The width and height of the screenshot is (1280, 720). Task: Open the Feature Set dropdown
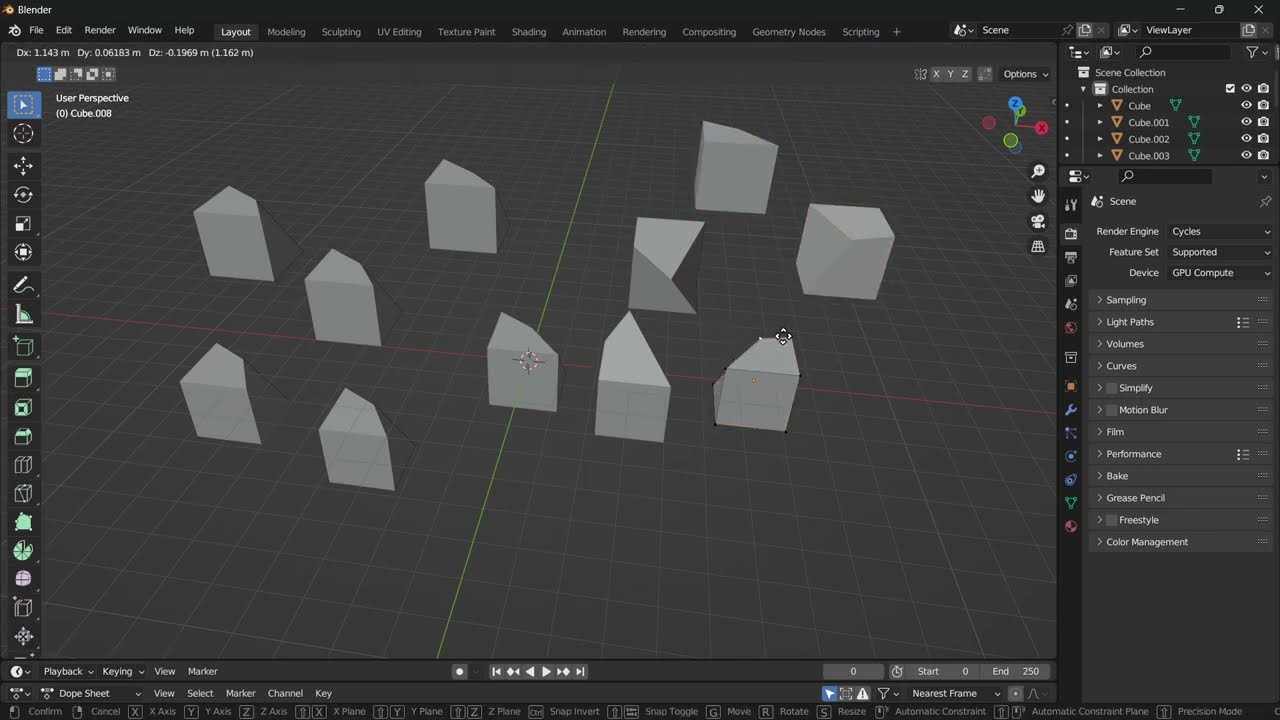click(x=1219, y=252)
